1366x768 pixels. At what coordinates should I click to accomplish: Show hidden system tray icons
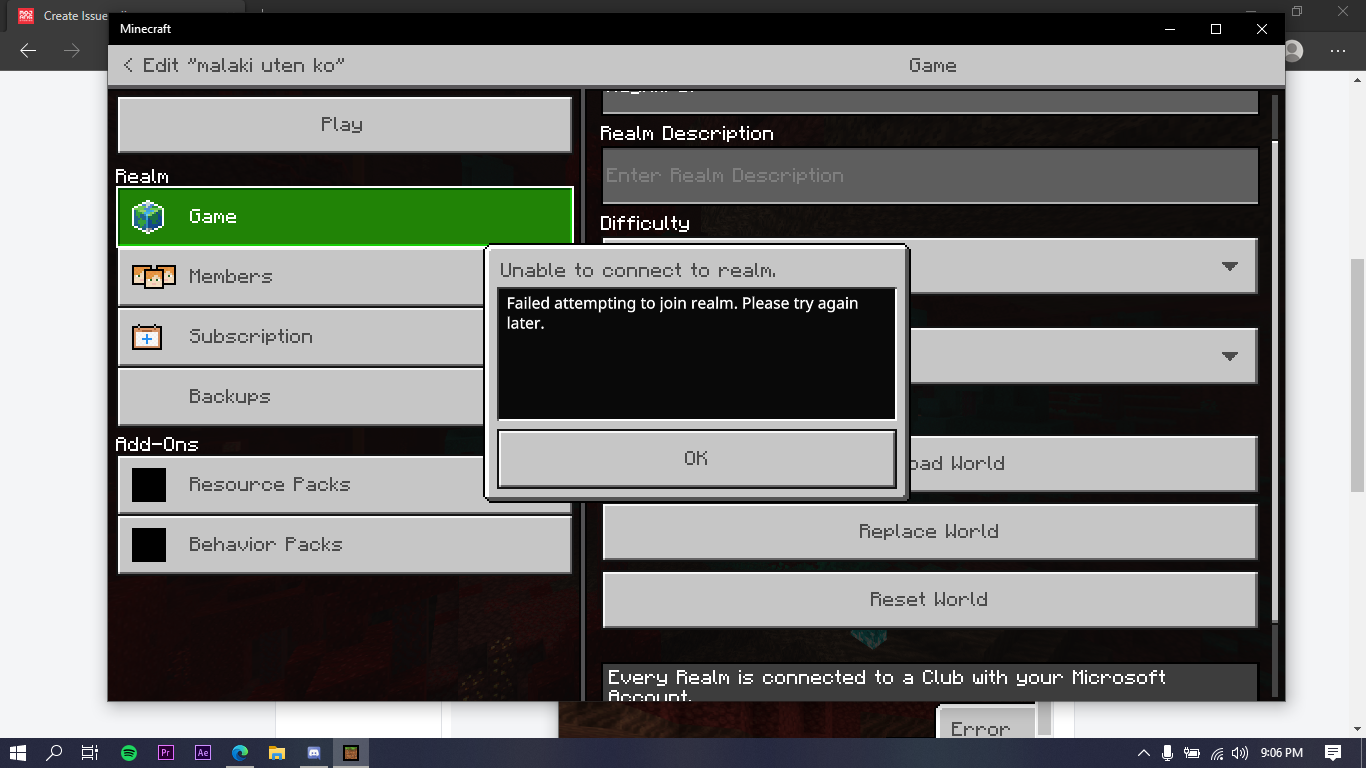click(1144, 753)
